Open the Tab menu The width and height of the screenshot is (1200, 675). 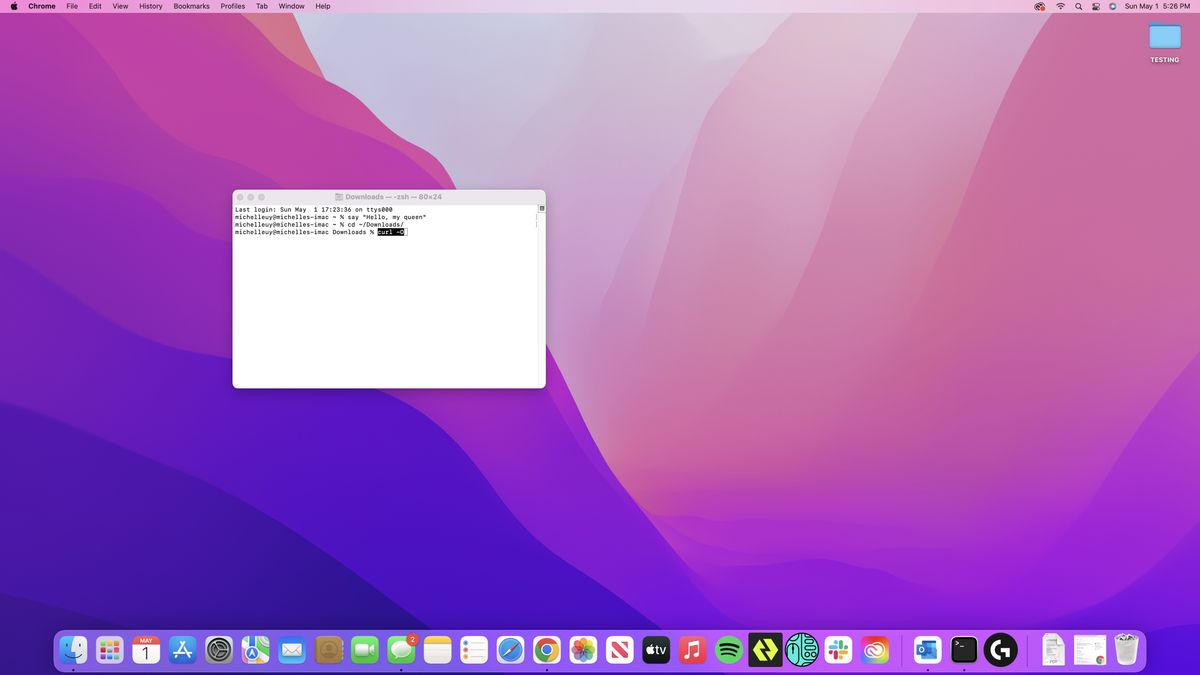pos(262,6)
